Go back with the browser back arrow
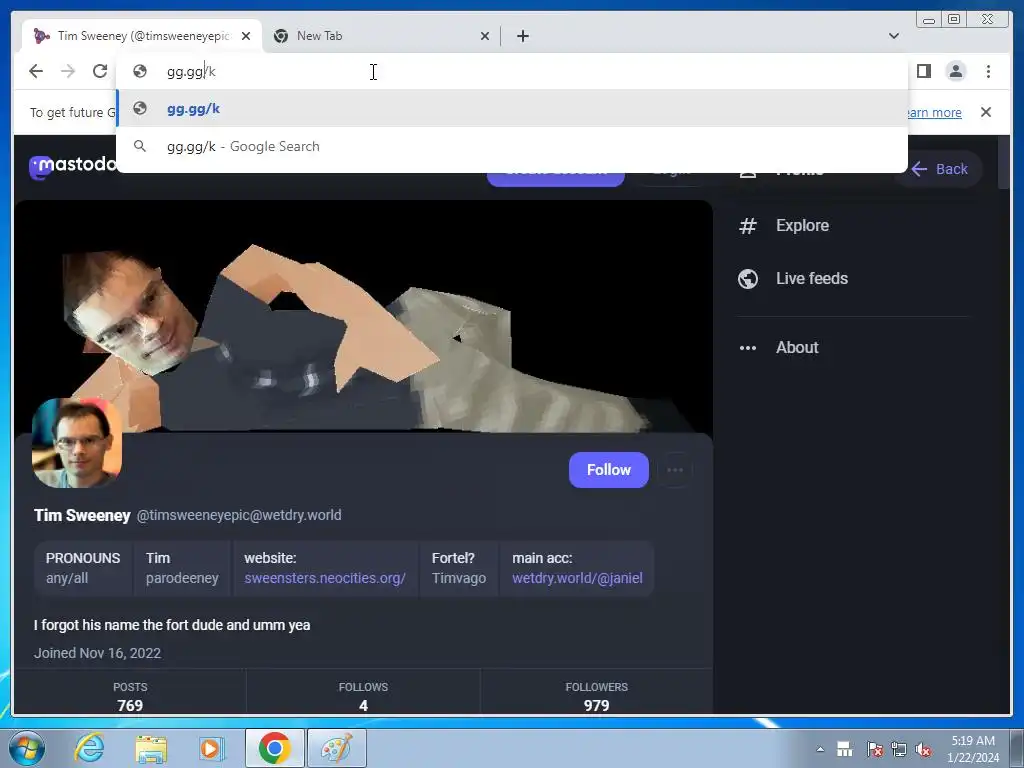 click(x=36, y=71)
